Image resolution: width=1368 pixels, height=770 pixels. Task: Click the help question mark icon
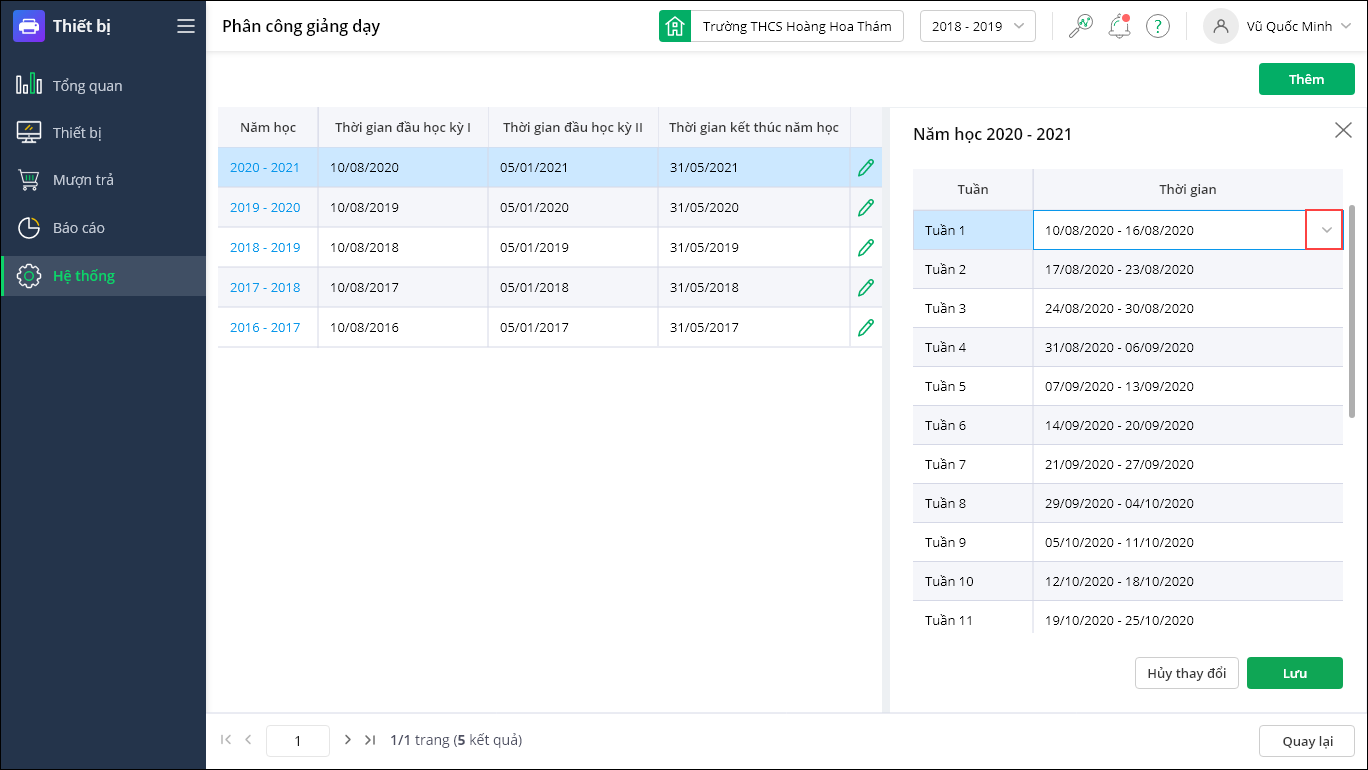[x=1157, y=26]
